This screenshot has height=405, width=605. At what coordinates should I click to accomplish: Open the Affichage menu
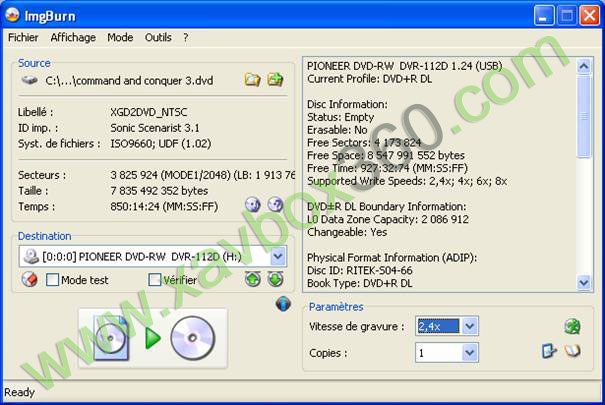point(73,37)
